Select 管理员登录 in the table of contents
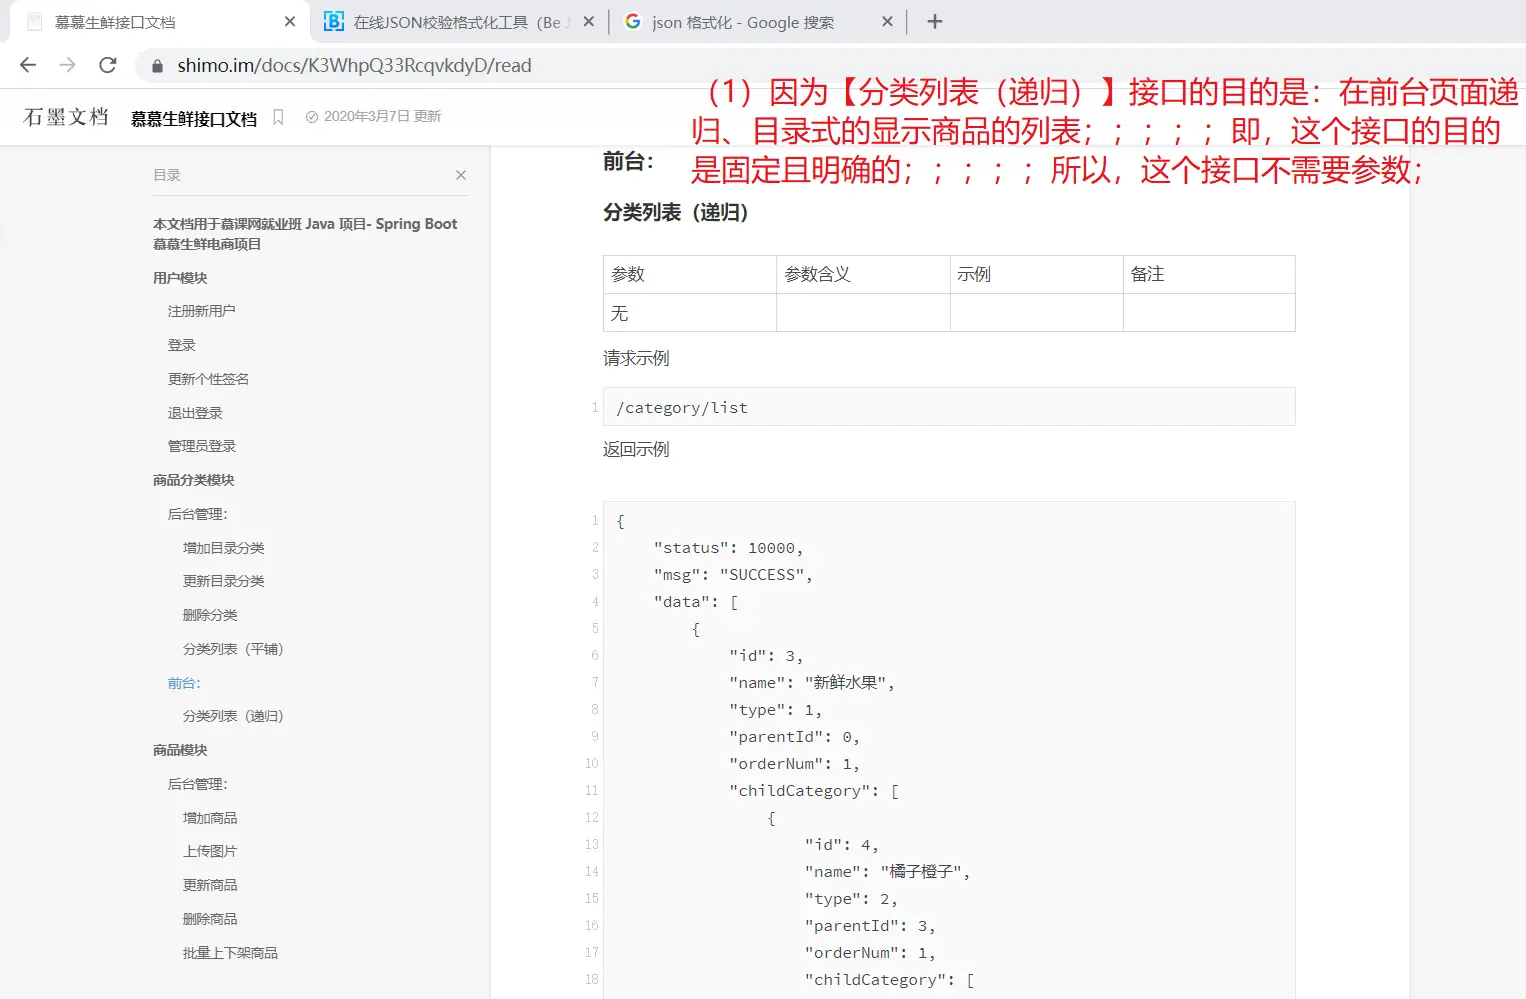The image size is (1526, 999). click(201, 446)
